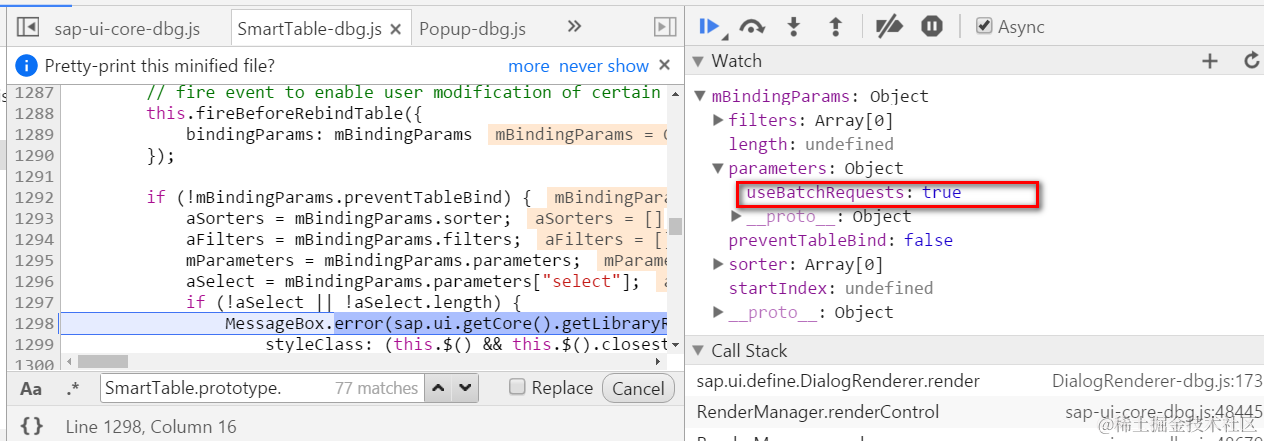
Task: Click the highlighted MessageBox.error line
Action: 363,324
